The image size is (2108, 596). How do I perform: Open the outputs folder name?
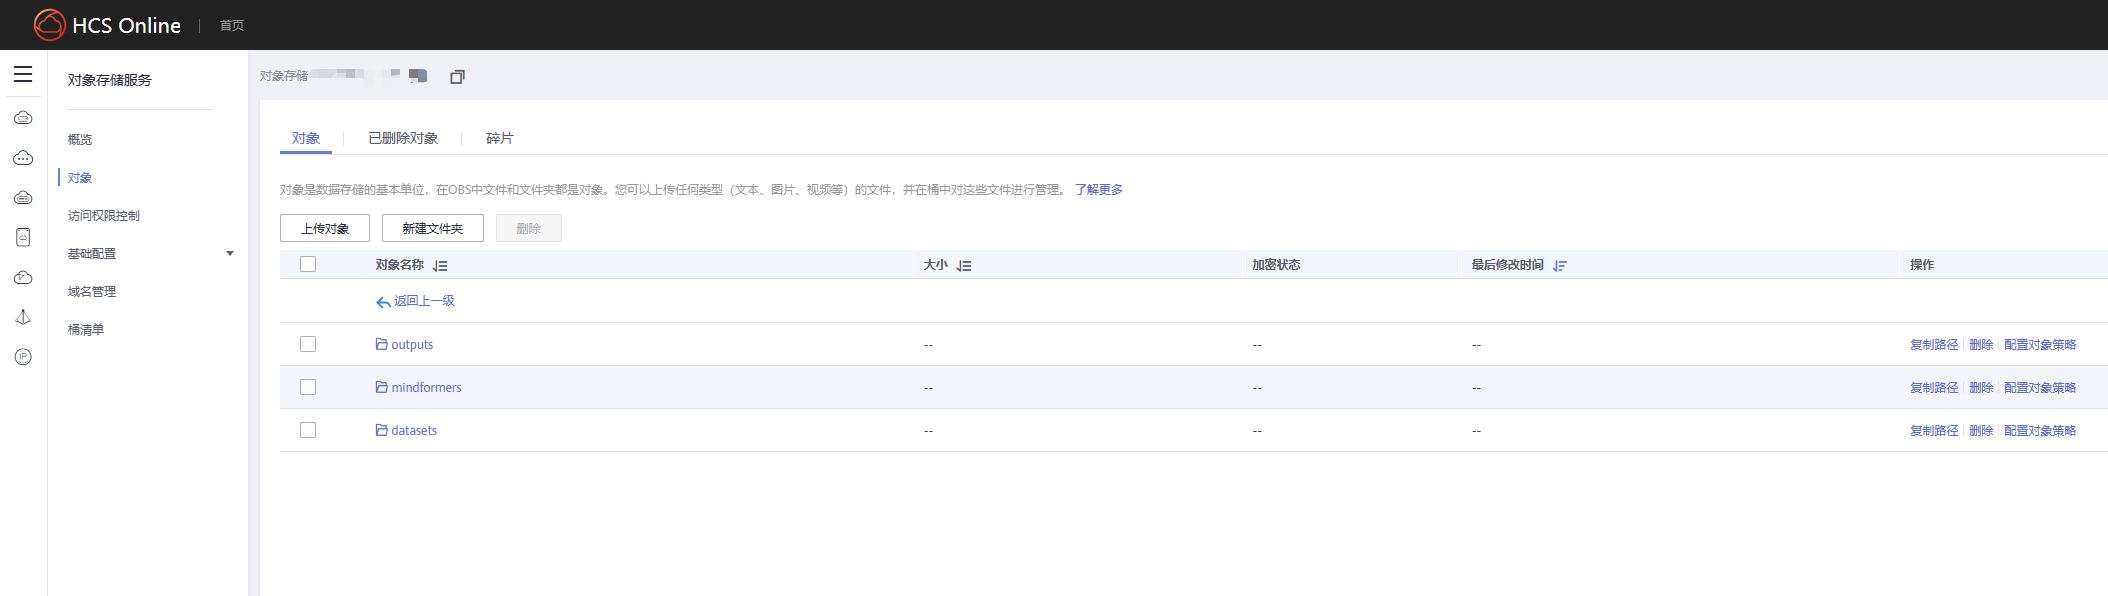tap(412, 345)
